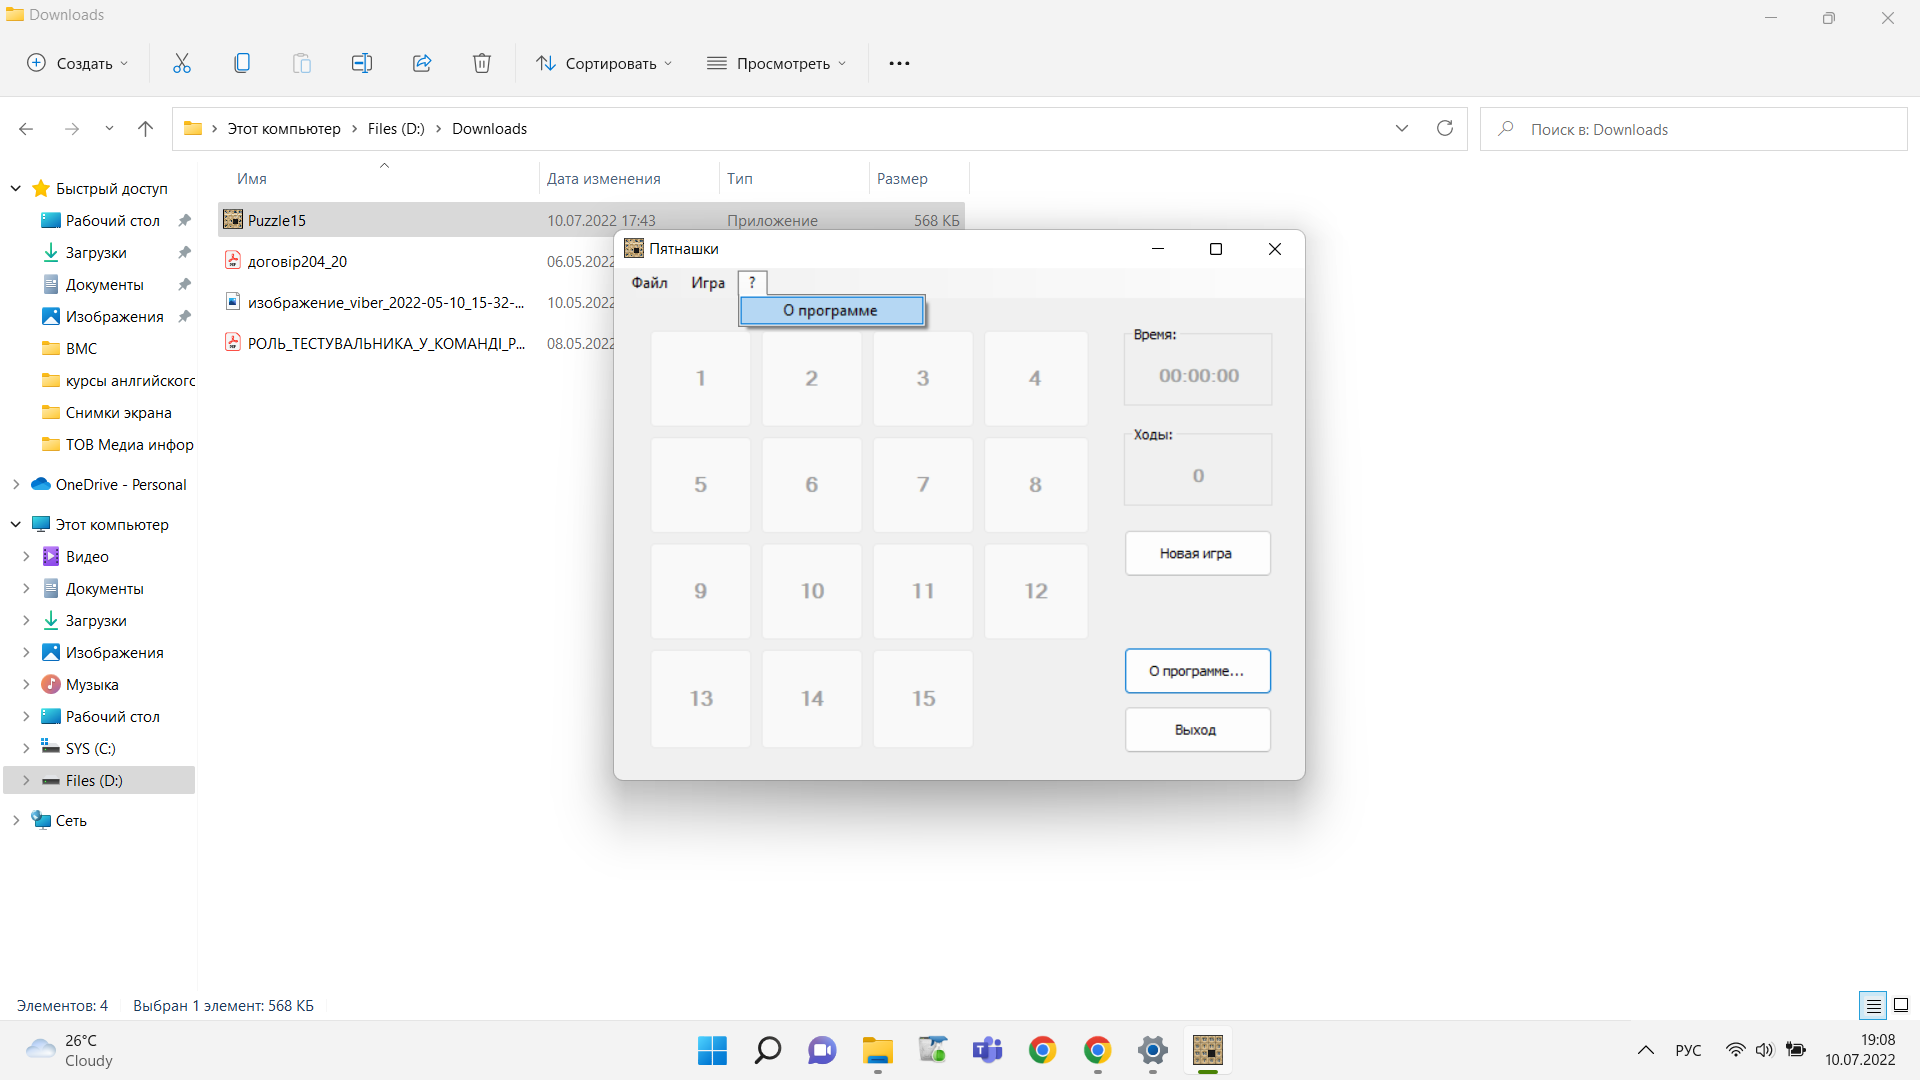Image resolution: width=1920 pixels, height=1080 pixels.
Task: Refresh the Downloads folder view
Action: [x=1444, y=128]
